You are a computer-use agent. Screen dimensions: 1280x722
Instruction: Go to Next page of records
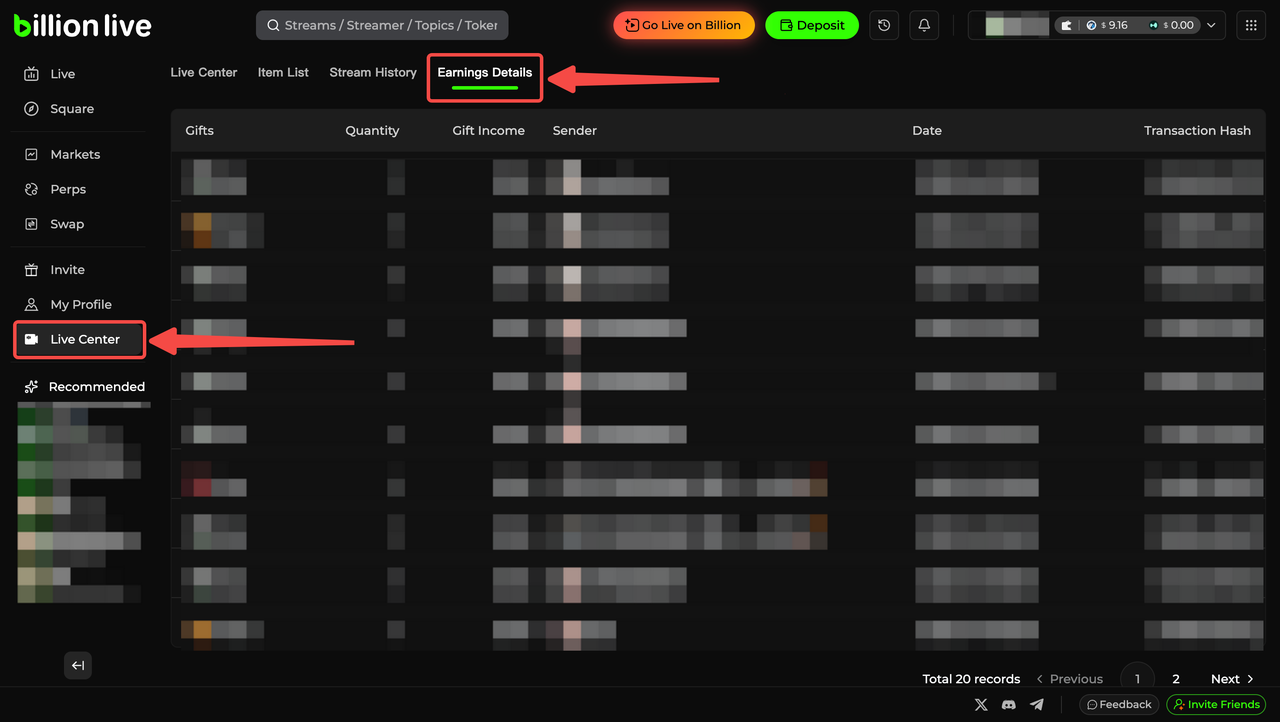pyautogui.click(x=1232, y=679)
